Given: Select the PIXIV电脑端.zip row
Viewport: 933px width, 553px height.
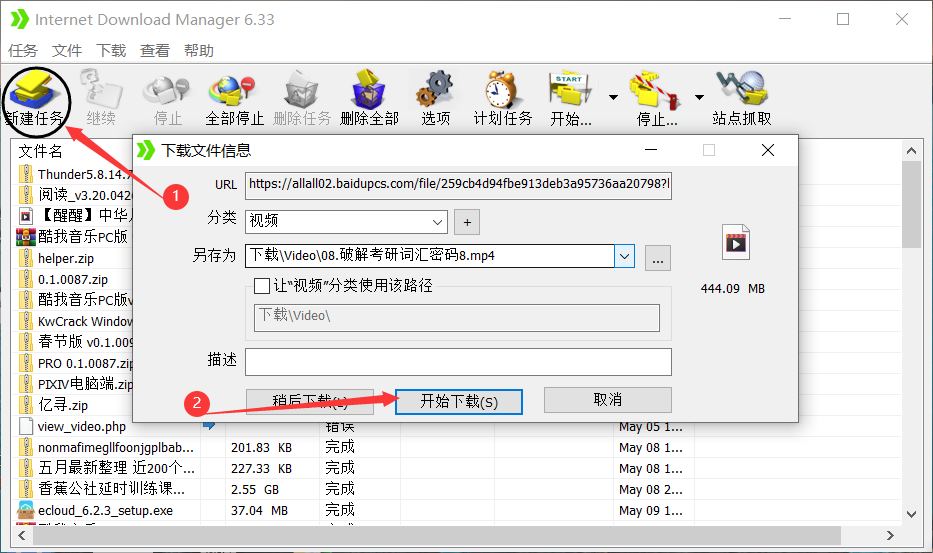Looking at the screenshot, I should click(x=74, y=384).
